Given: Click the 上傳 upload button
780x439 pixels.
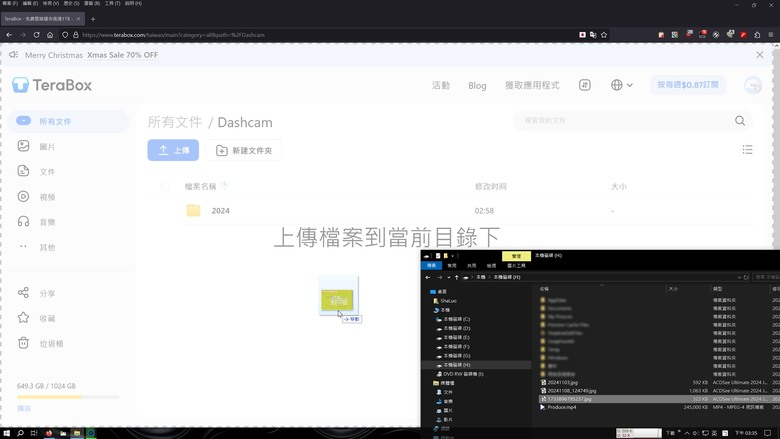Looking at the screenshot, I should pos(173,150).
